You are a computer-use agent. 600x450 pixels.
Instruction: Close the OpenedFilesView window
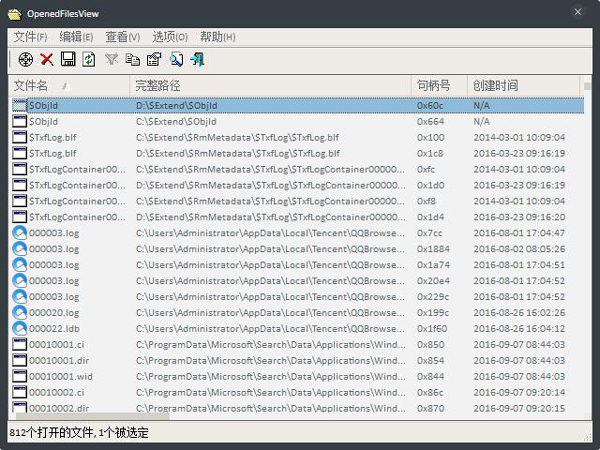[x=578, y=12]
